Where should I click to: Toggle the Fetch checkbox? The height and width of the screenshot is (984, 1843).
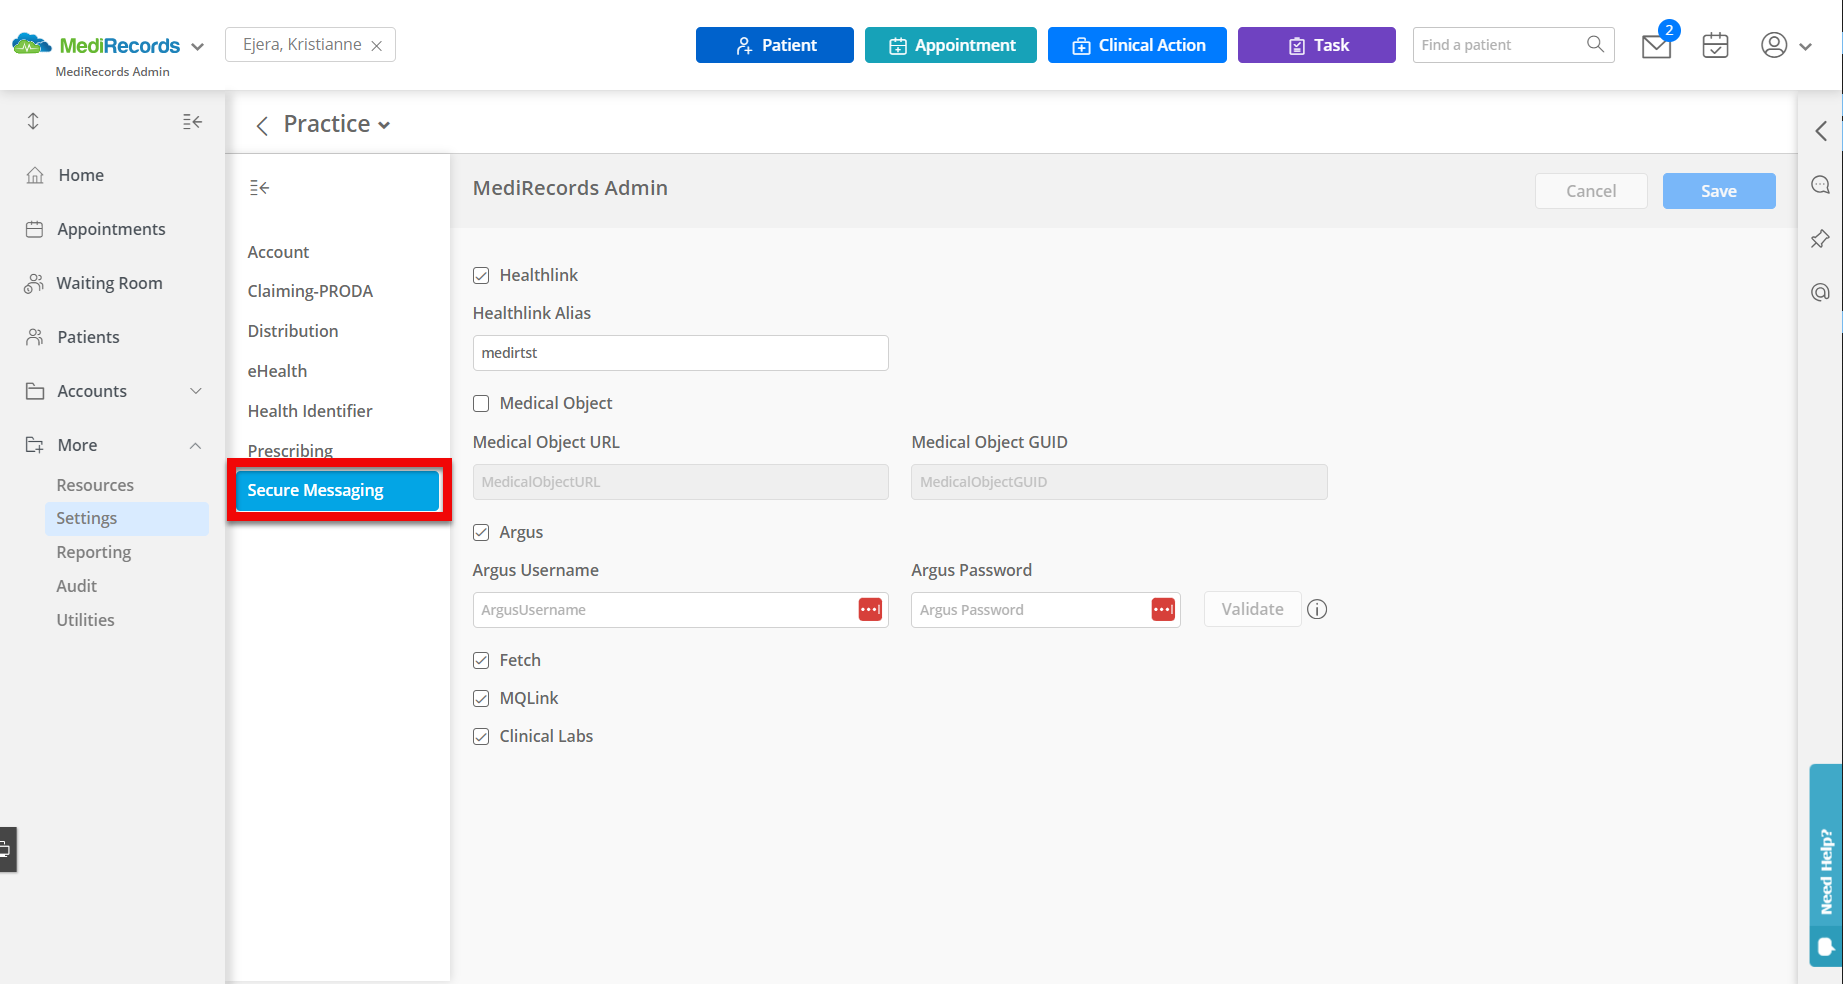481,660
